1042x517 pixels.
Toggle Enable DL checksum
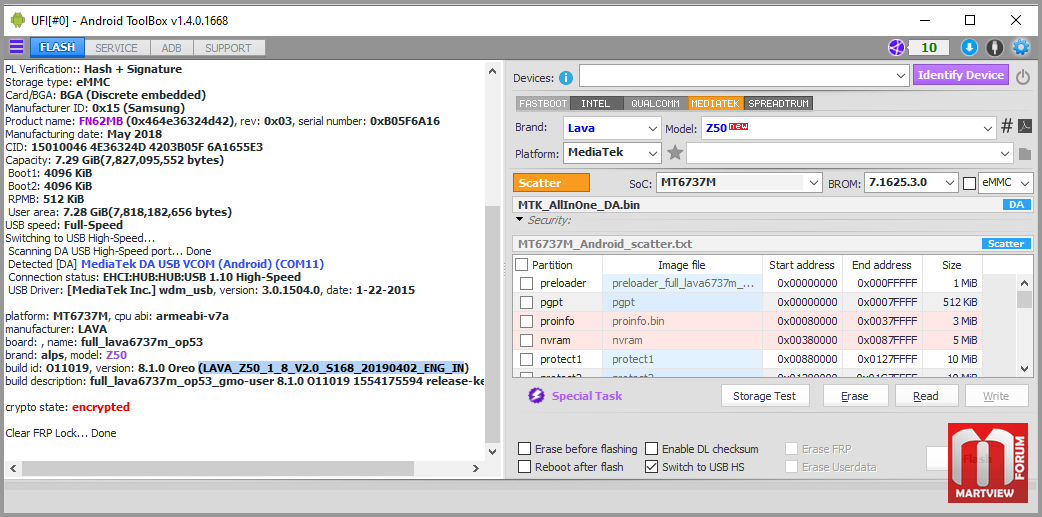[x=651, y=449]
